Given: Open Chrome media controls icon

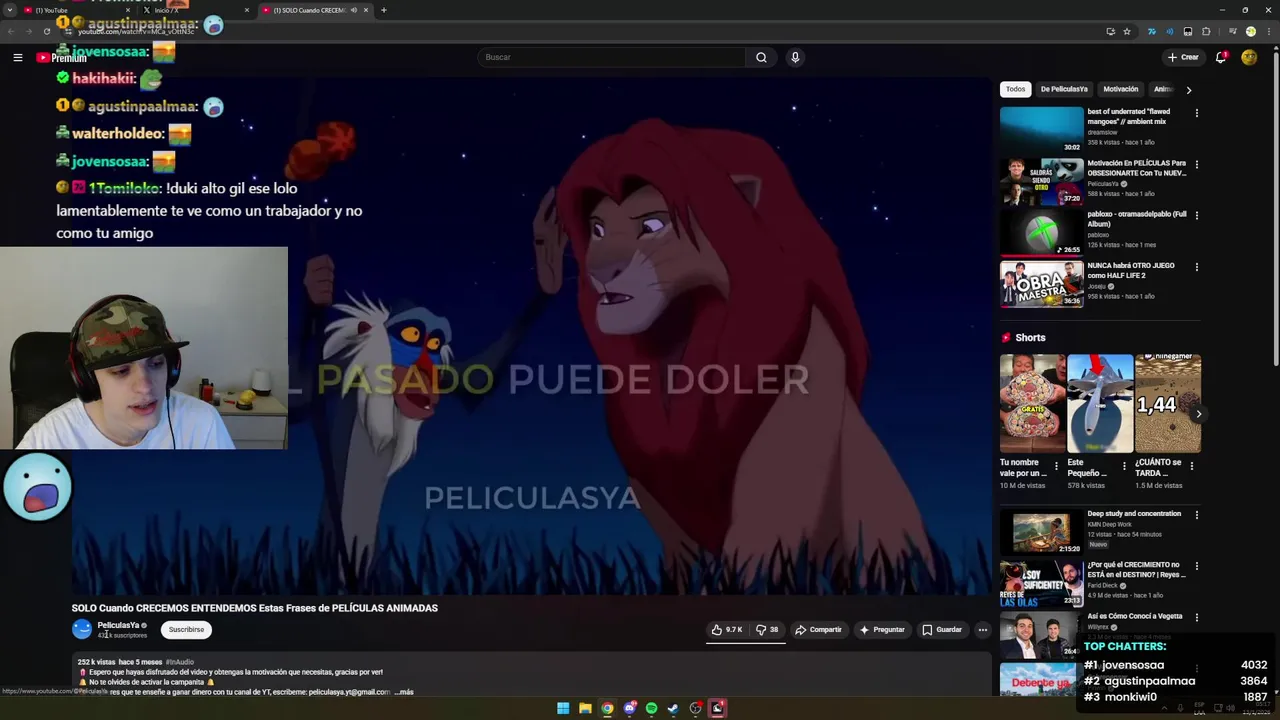Looking at the screenshot, I should click(1232, 31).
